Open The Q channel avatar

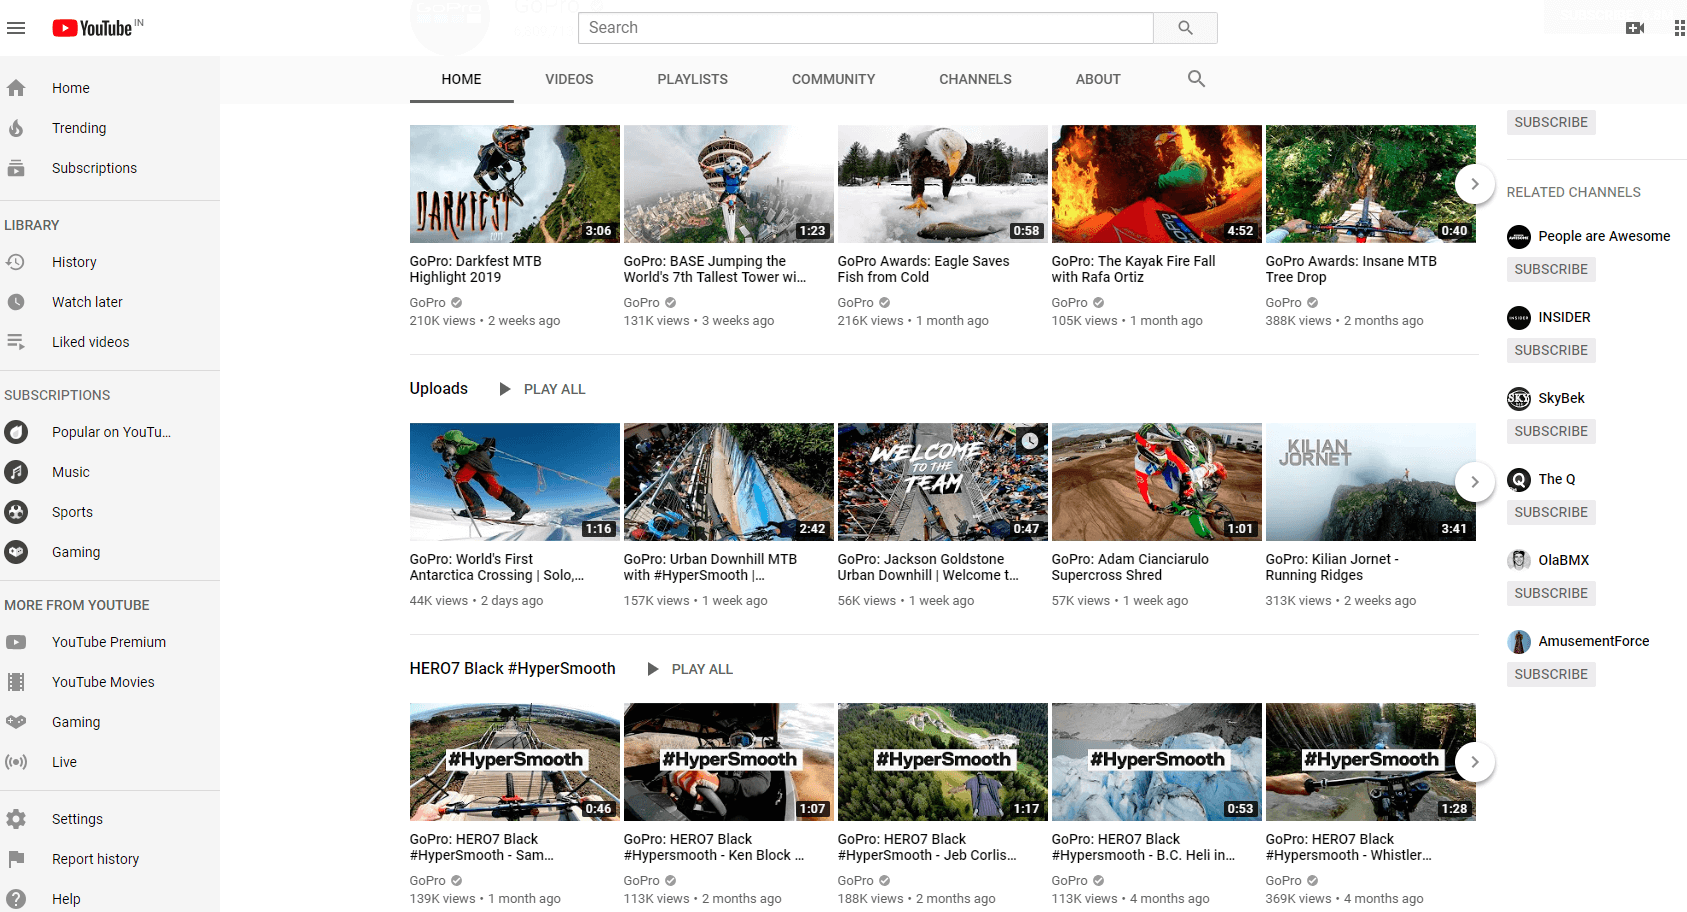(1519, 480)
